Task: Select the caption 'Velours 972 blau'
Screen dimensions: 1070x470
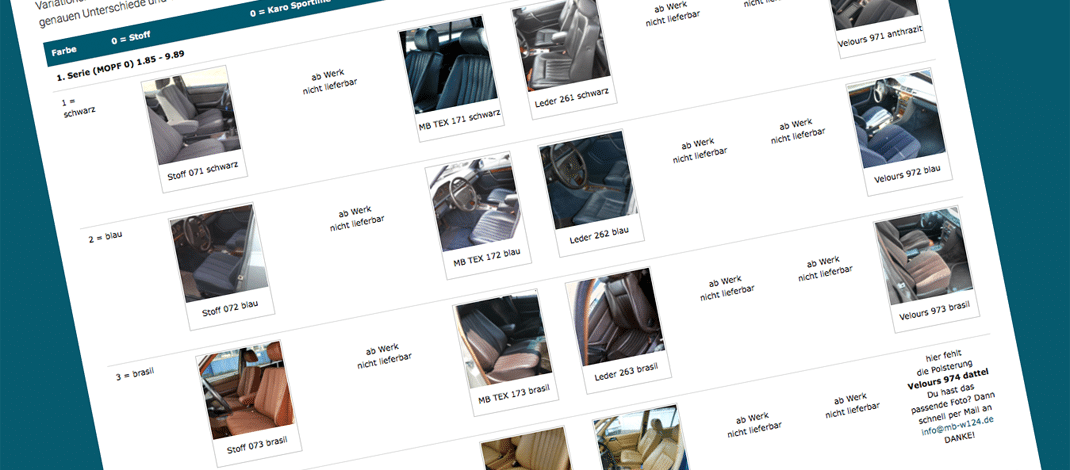Action: tap(908, 175)
